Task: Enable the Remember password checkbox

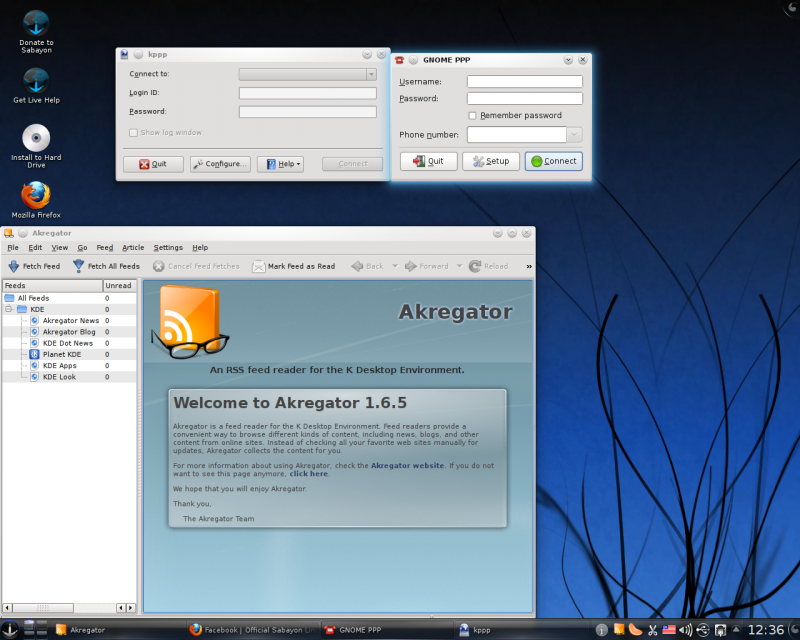Action: [473, 116]
